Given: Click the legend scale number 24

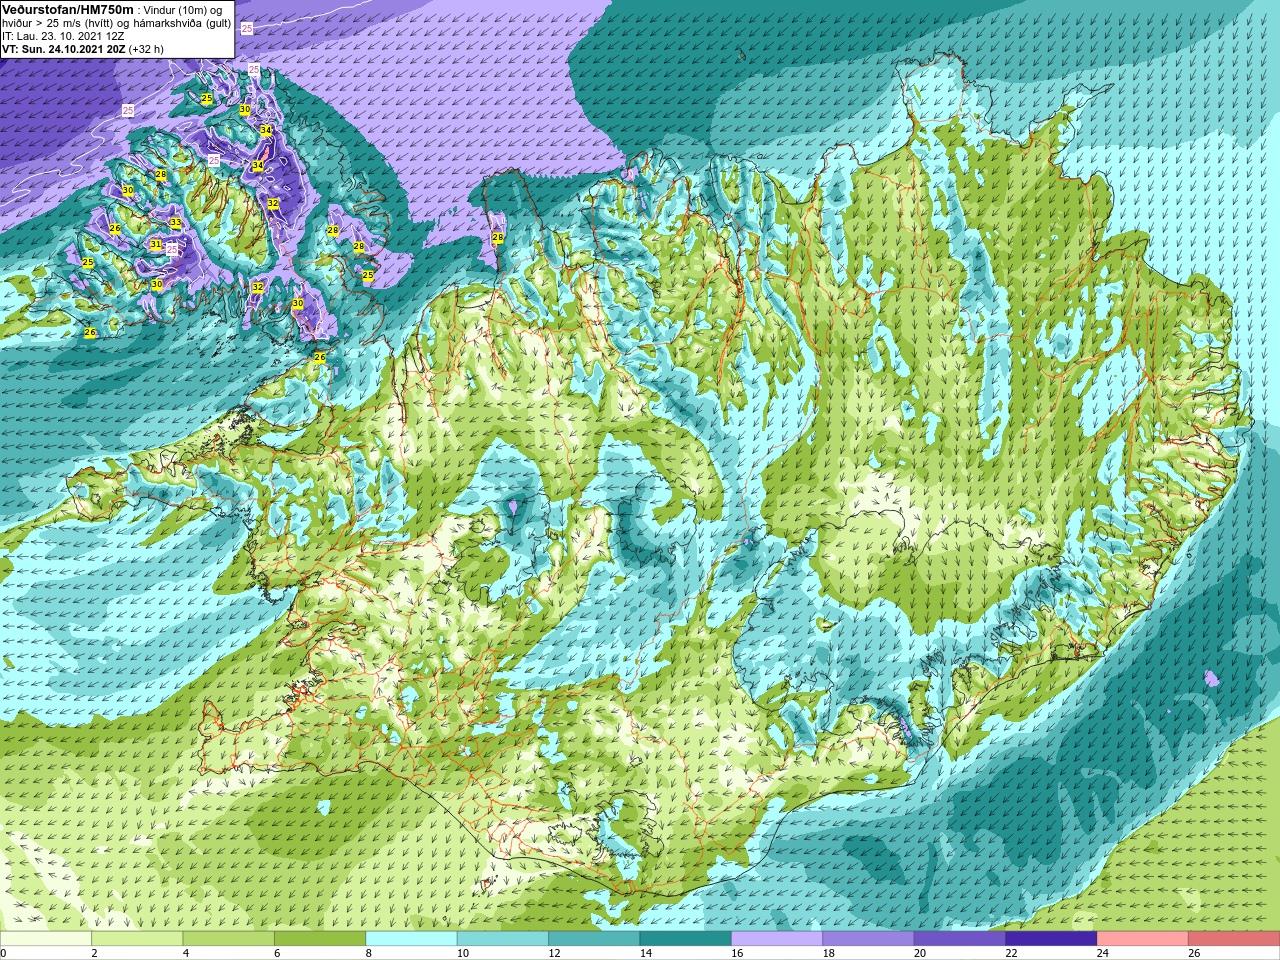Looking at the screenshot, I should point(1103,953).
